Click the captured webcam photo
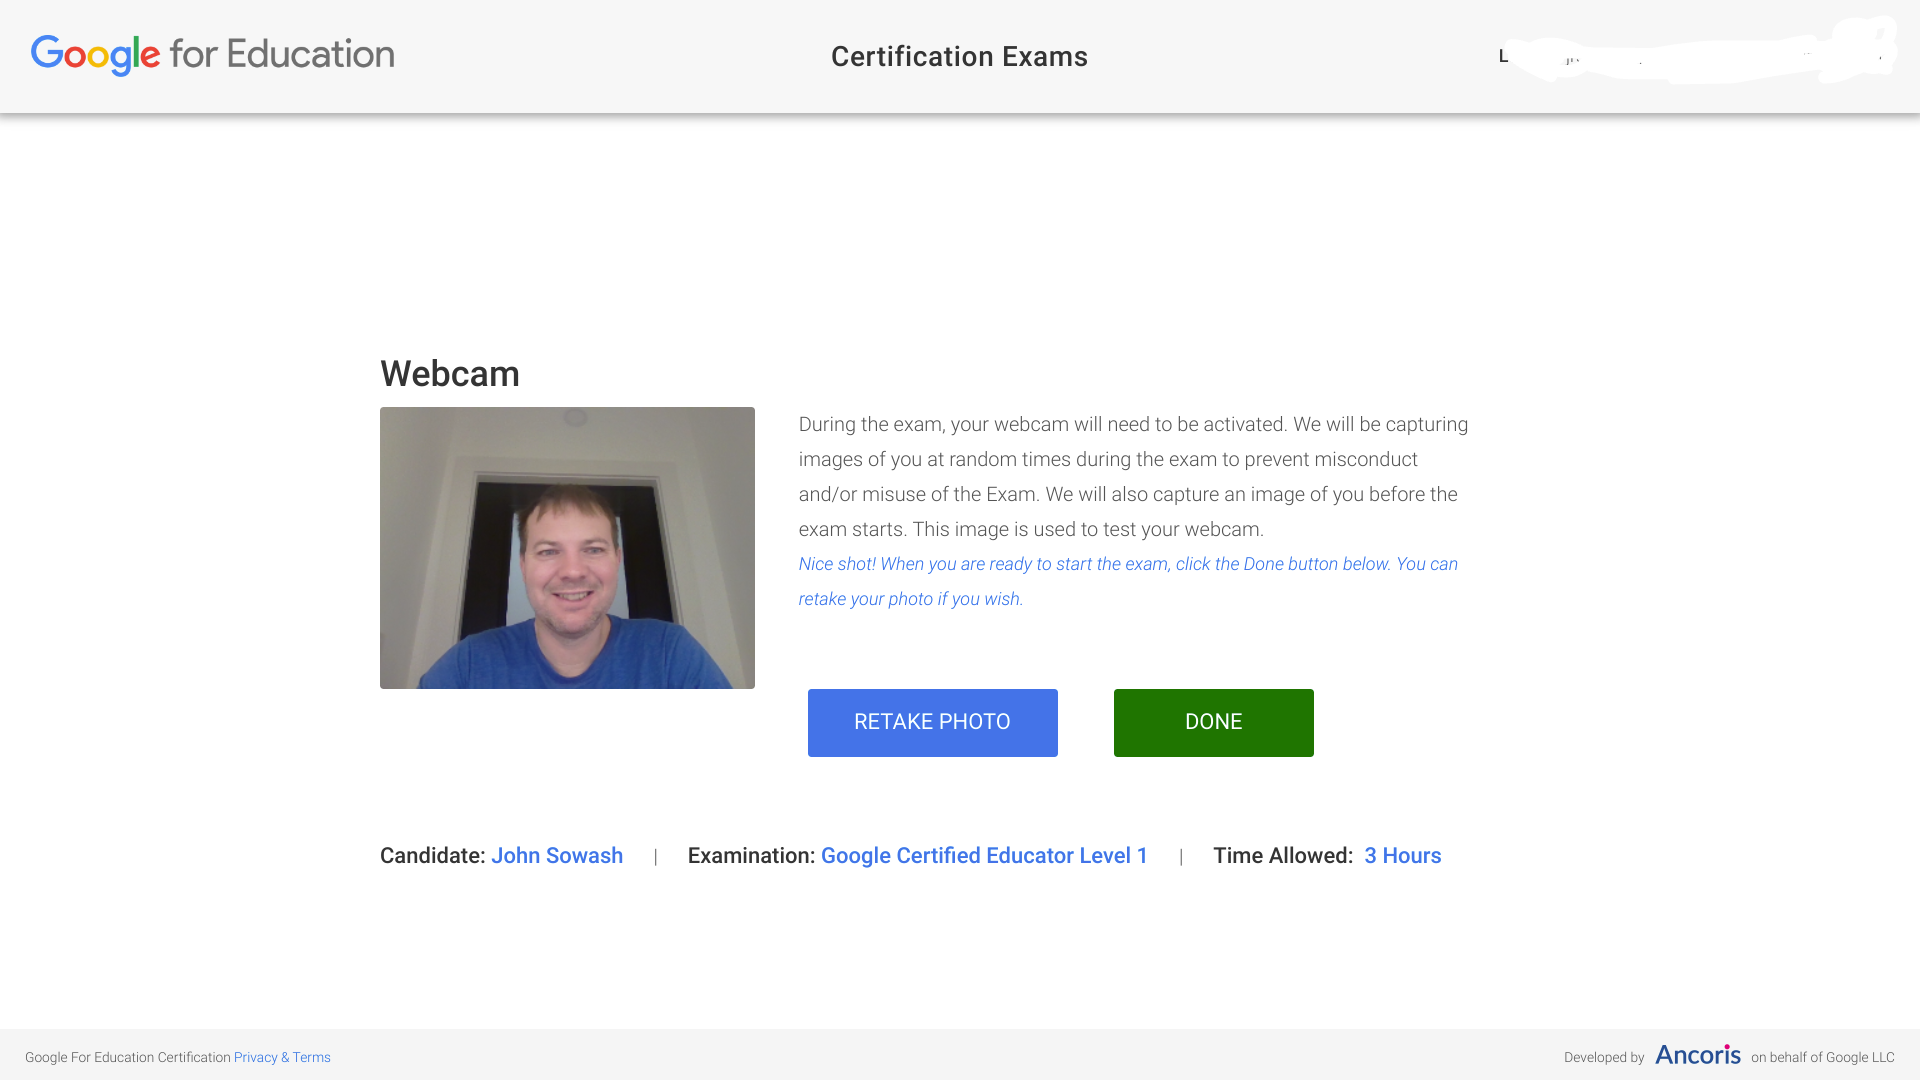The width and height of the screenshot is (1920, 1080). (x=567, y=547)
